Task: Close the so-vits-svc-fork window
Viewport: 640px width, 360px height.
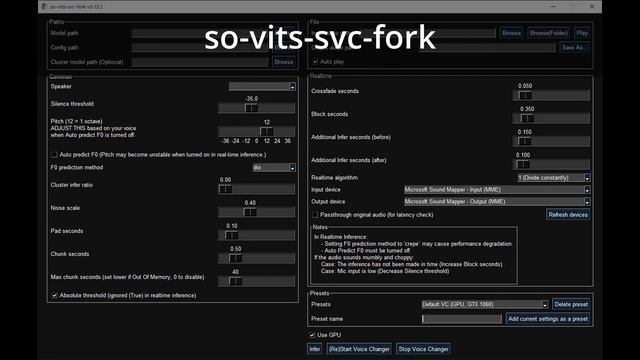Action: point(592,7)
